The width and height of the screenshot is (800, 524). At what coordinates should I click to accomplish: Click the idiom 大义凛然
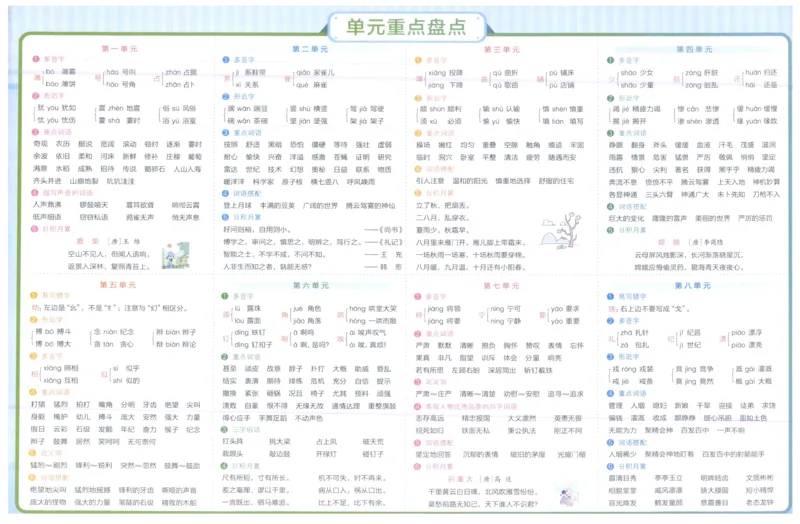coord(521,418)
